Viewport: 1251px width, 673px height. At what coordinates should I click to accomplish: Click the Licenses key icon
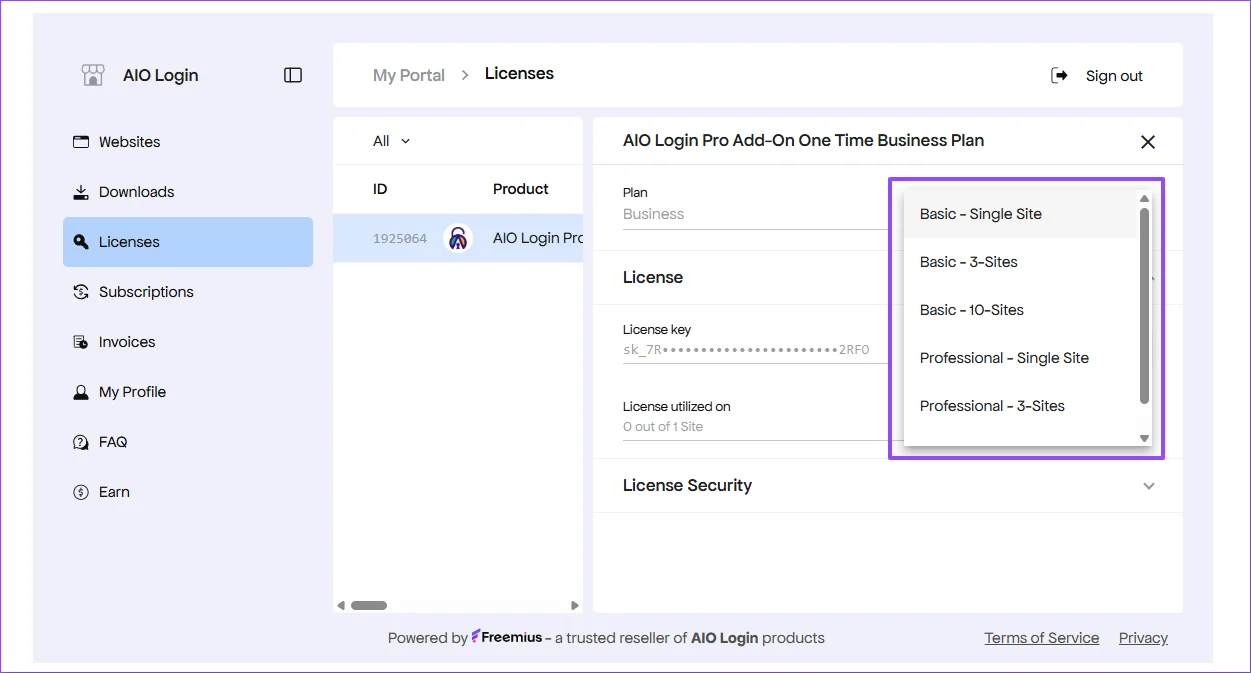pyautogui.click(x=81, y=242)
